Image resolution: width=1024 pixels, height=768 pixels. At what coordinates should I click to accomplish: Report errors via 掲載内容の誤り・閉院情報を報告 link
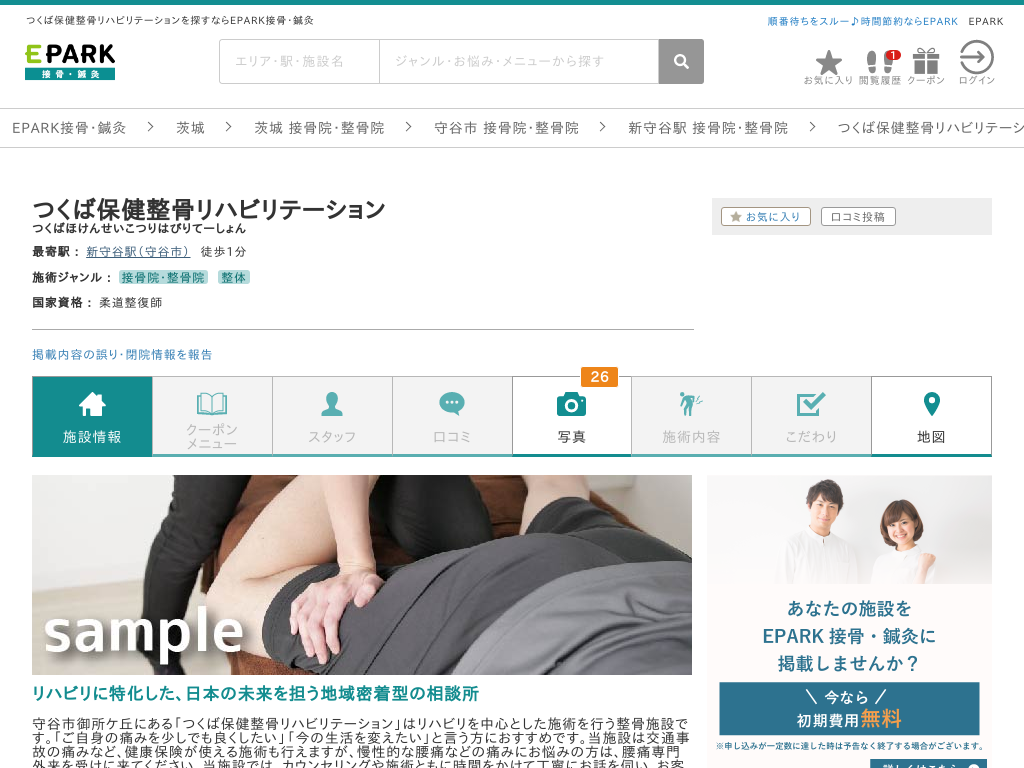tap(122, 355)
